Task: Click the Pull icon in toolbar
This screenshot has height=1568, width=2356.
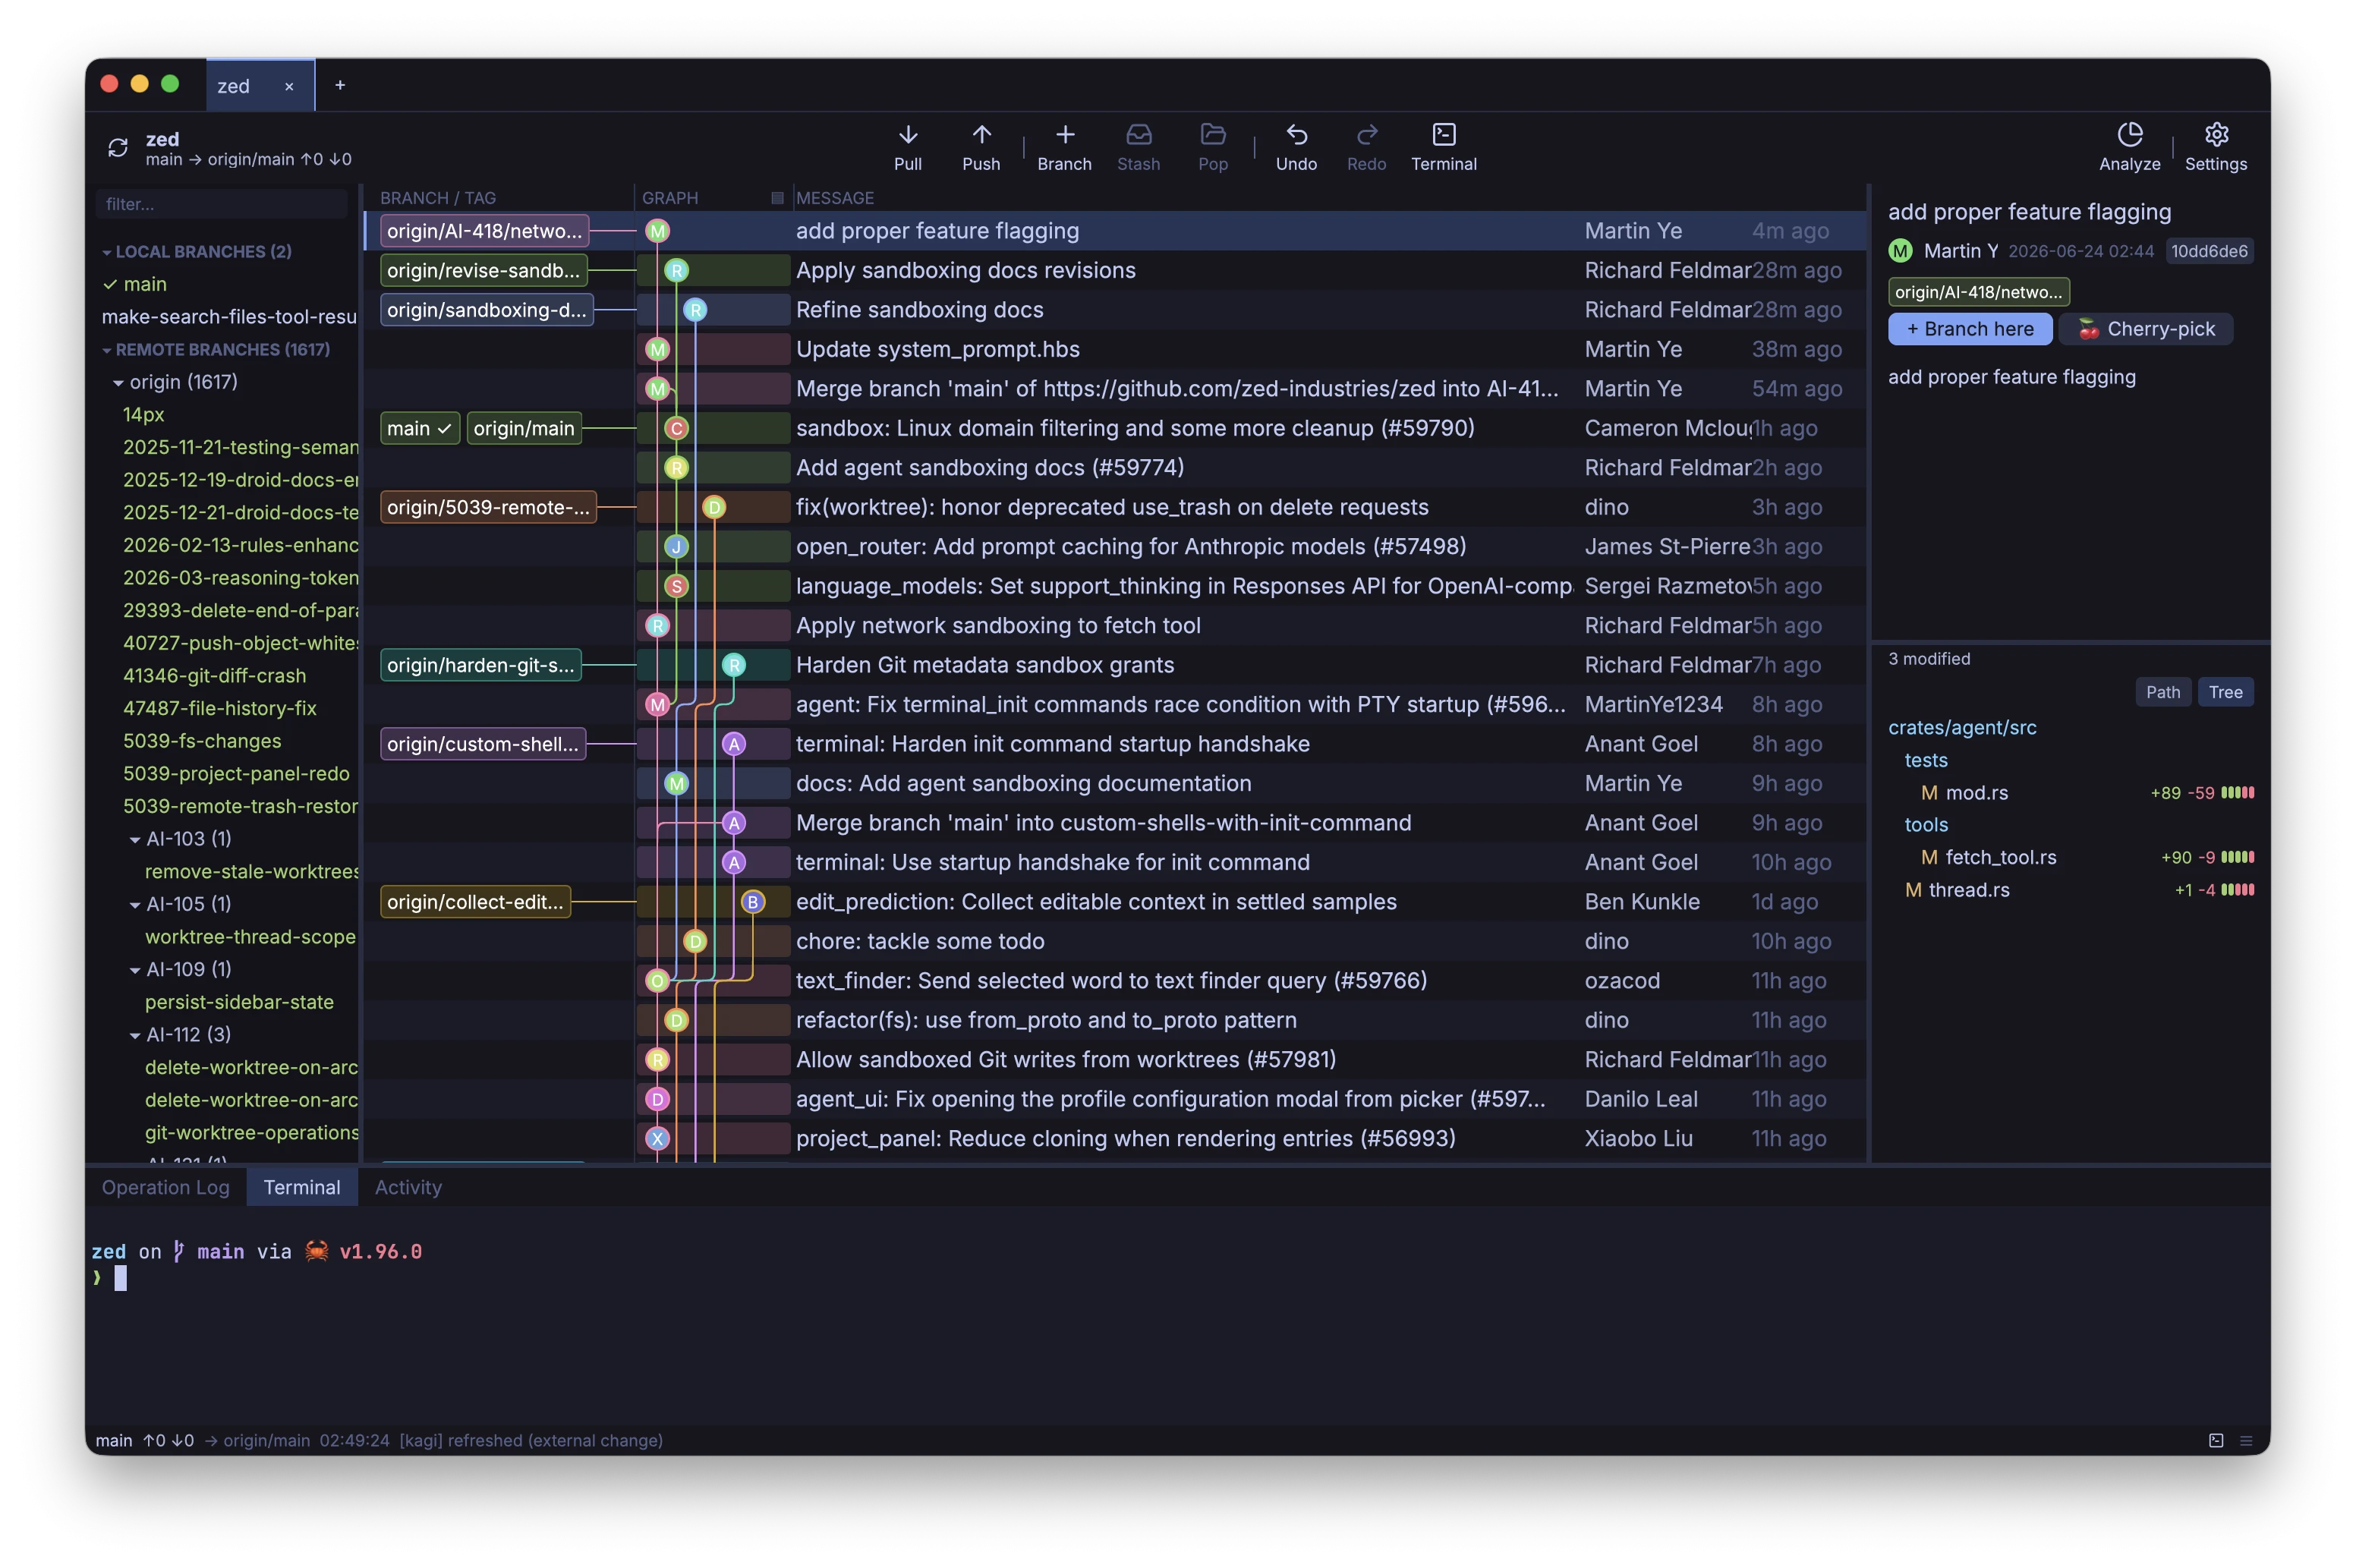Action: pyautogui.click(x=907, y=135)
